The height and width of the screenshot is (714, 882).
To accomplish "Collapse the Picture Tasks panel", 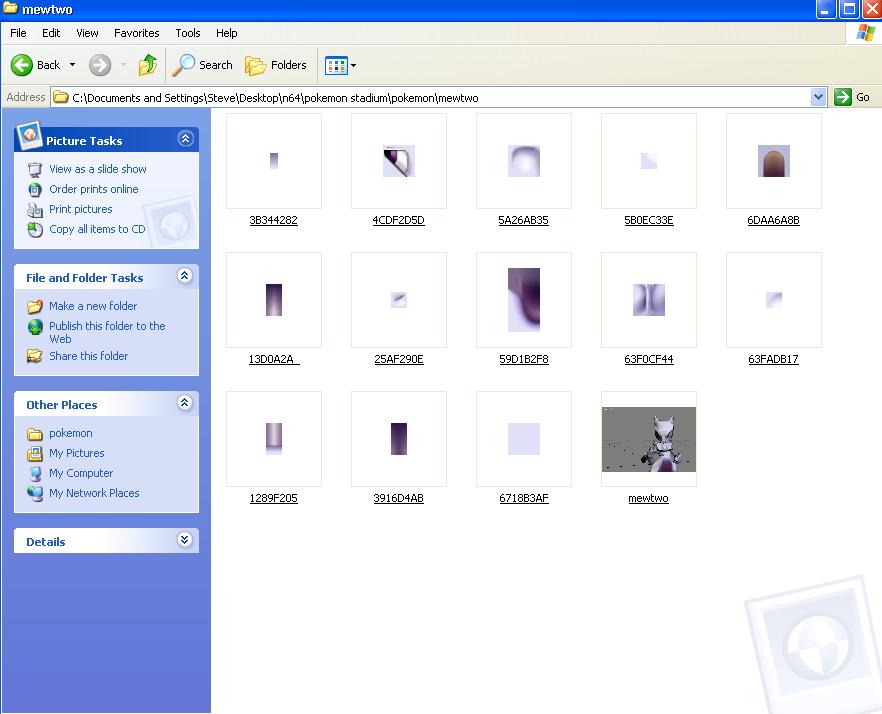I will (x=184, y=139).
